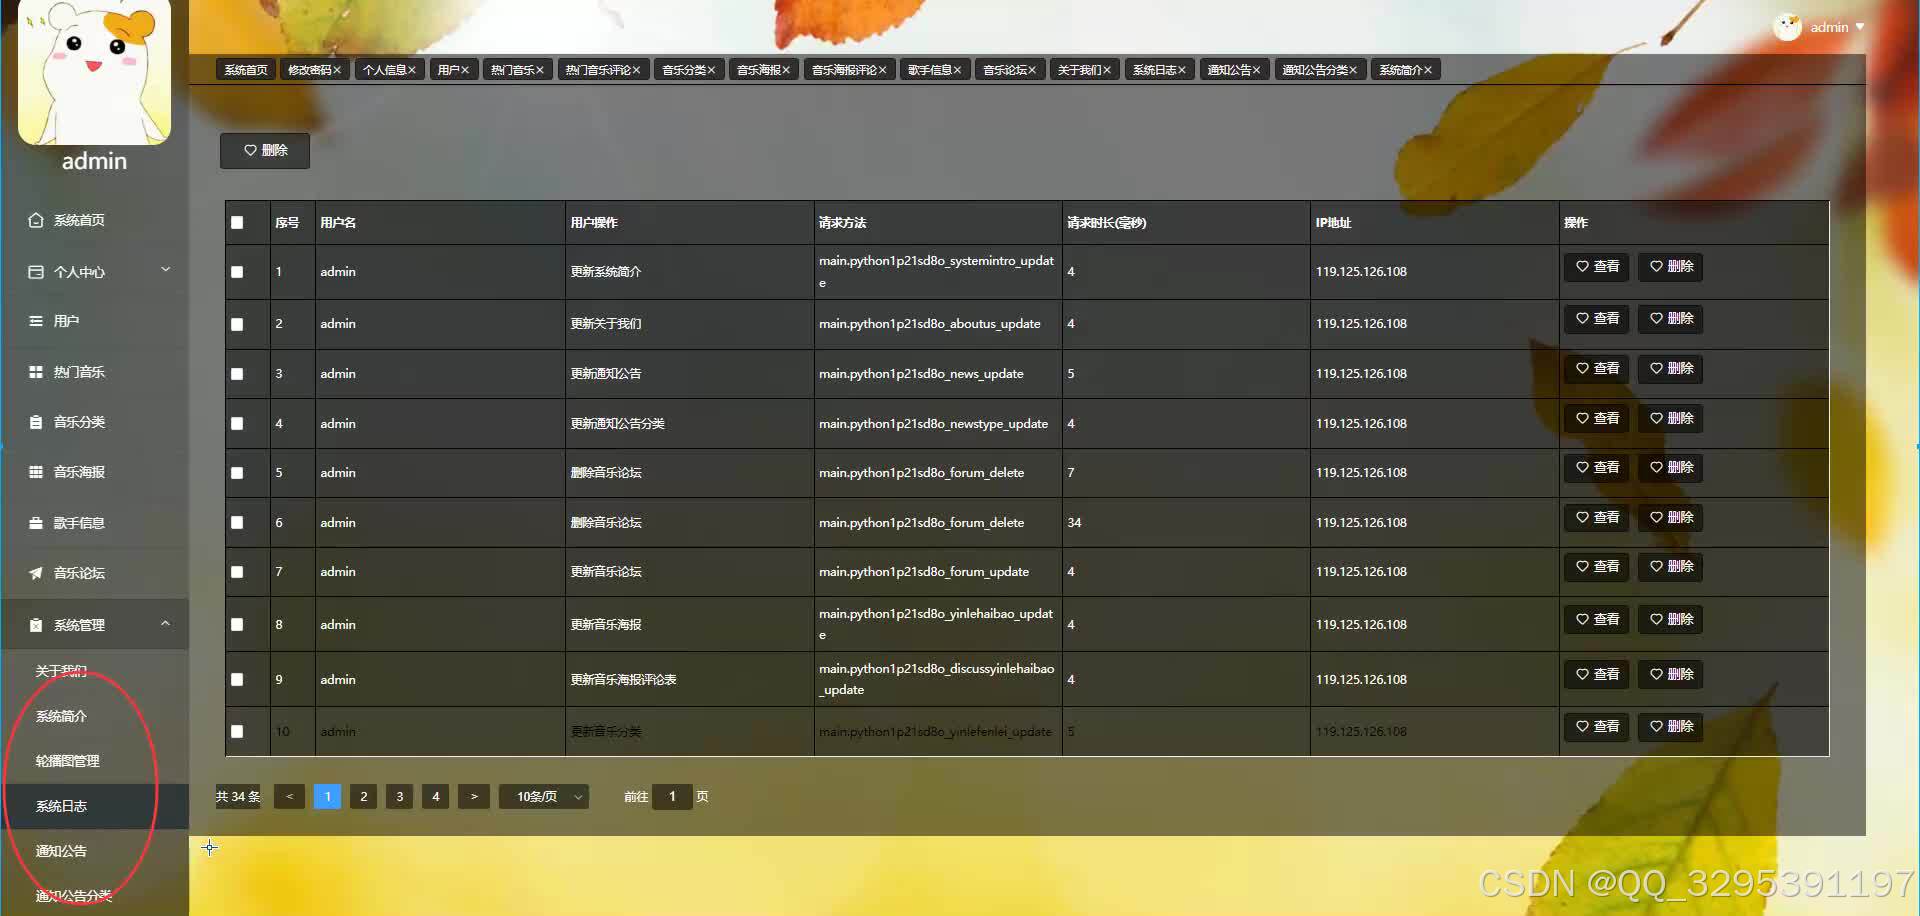The width and height of the screenshot is (1920, 916).
Task: Click 查看 for row 1 更新系统简介
Action: (1597, 267)
